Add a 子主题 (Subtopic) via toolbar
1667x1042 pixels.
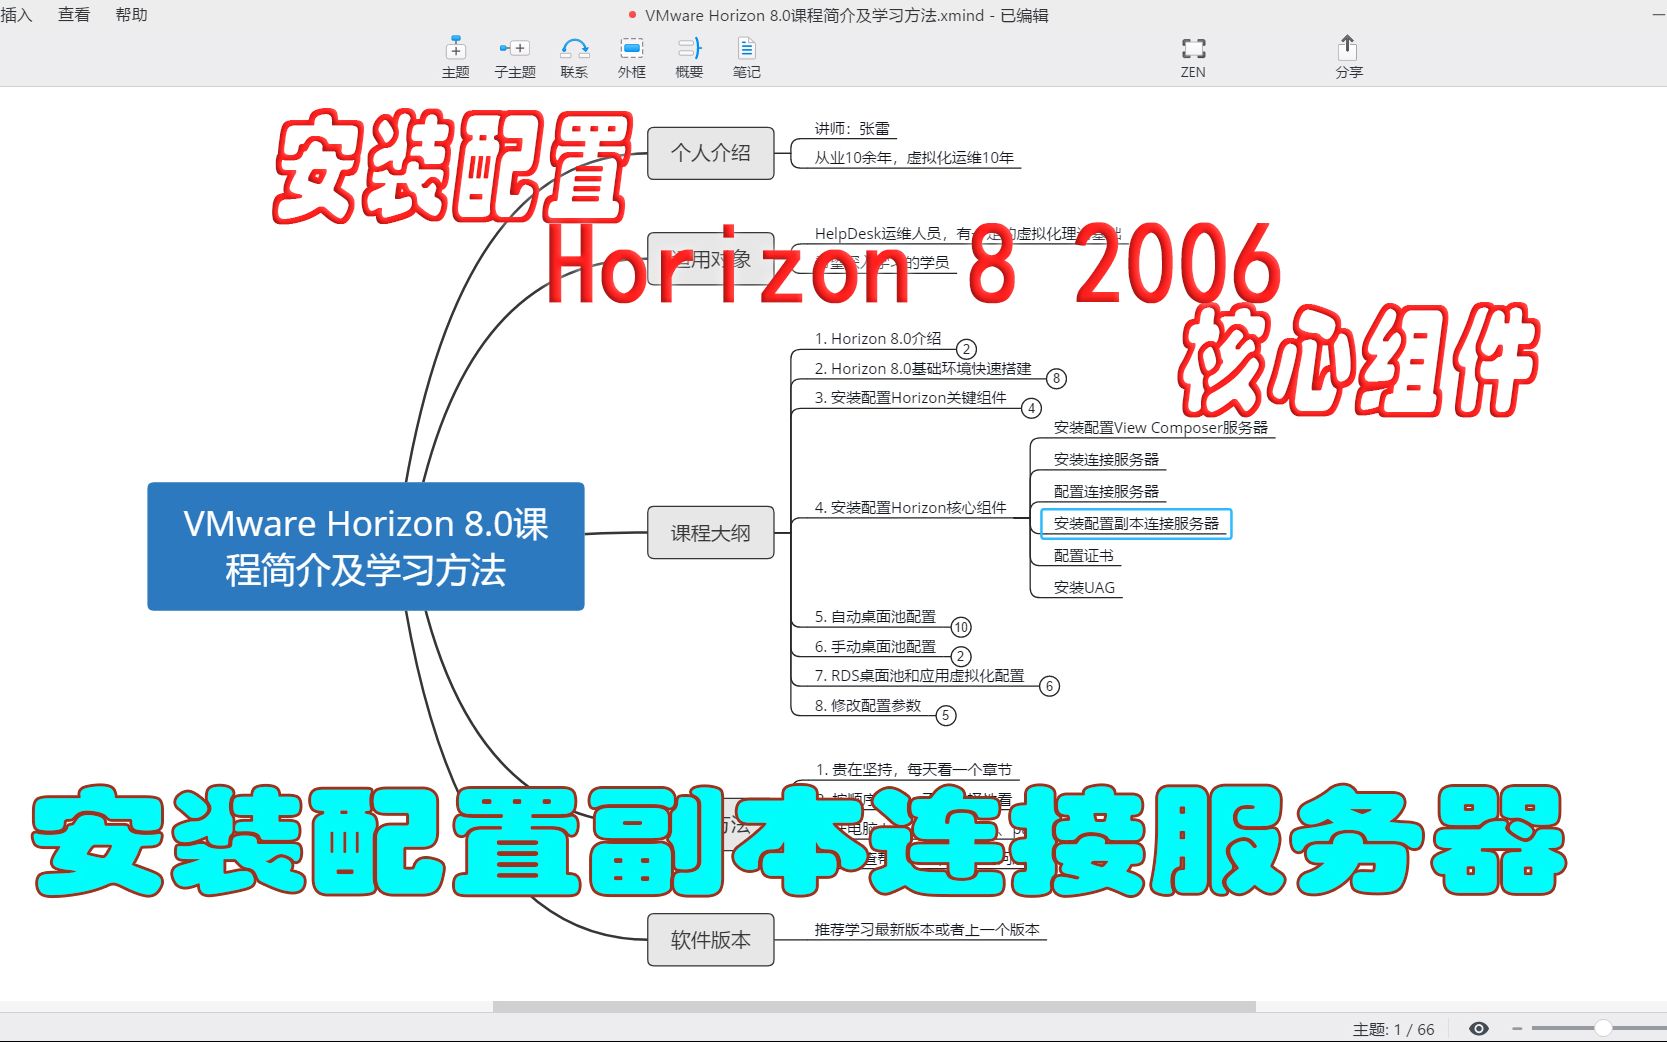pos(514,57)
